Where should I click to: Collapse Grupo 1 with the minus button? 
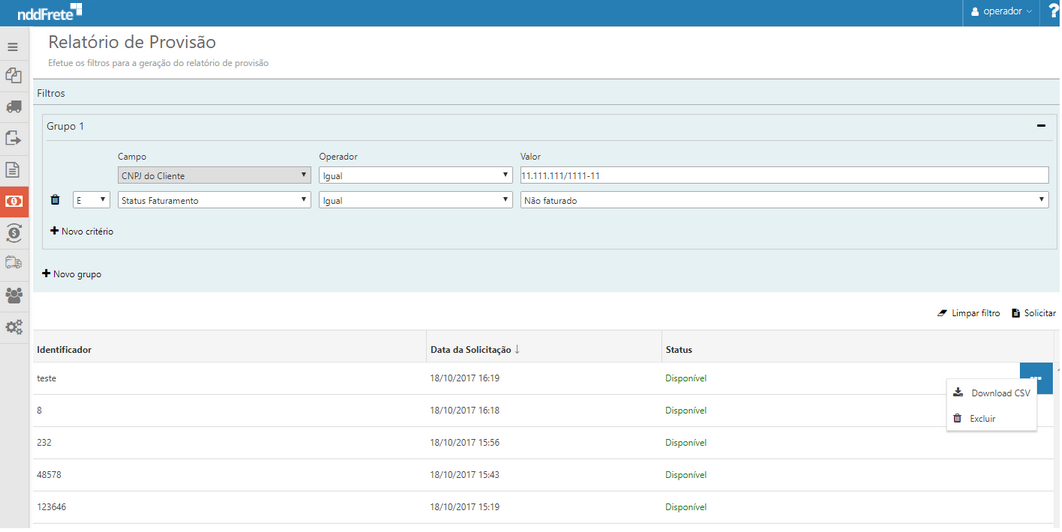pos(1040,127)
